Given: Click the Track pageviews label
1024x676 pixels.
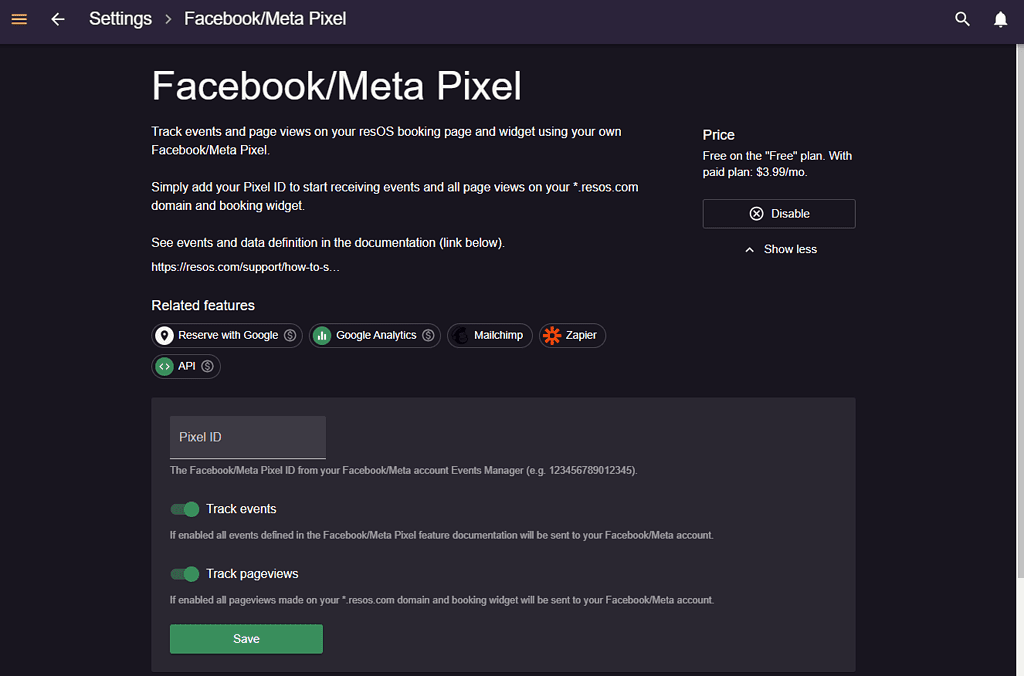Looking at the screenshot, I should pos(252,573).
